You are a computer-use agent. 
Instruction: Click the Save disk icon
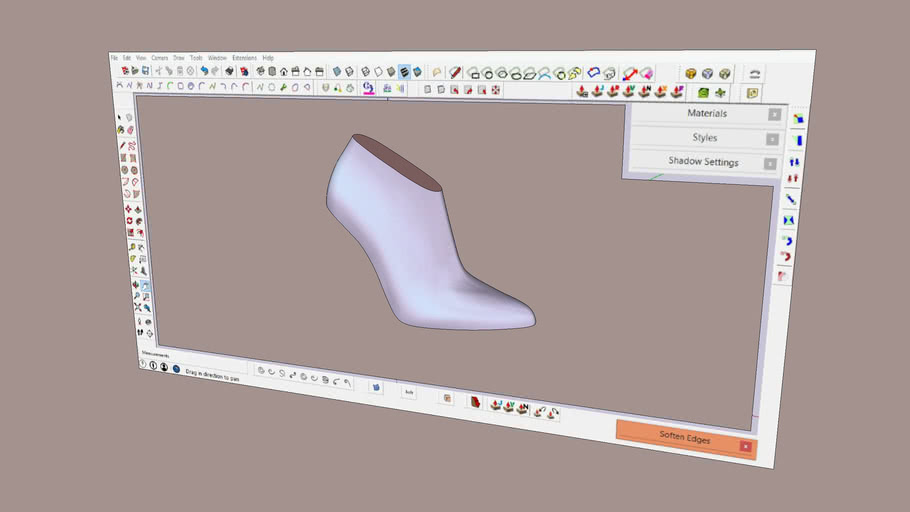146,71
